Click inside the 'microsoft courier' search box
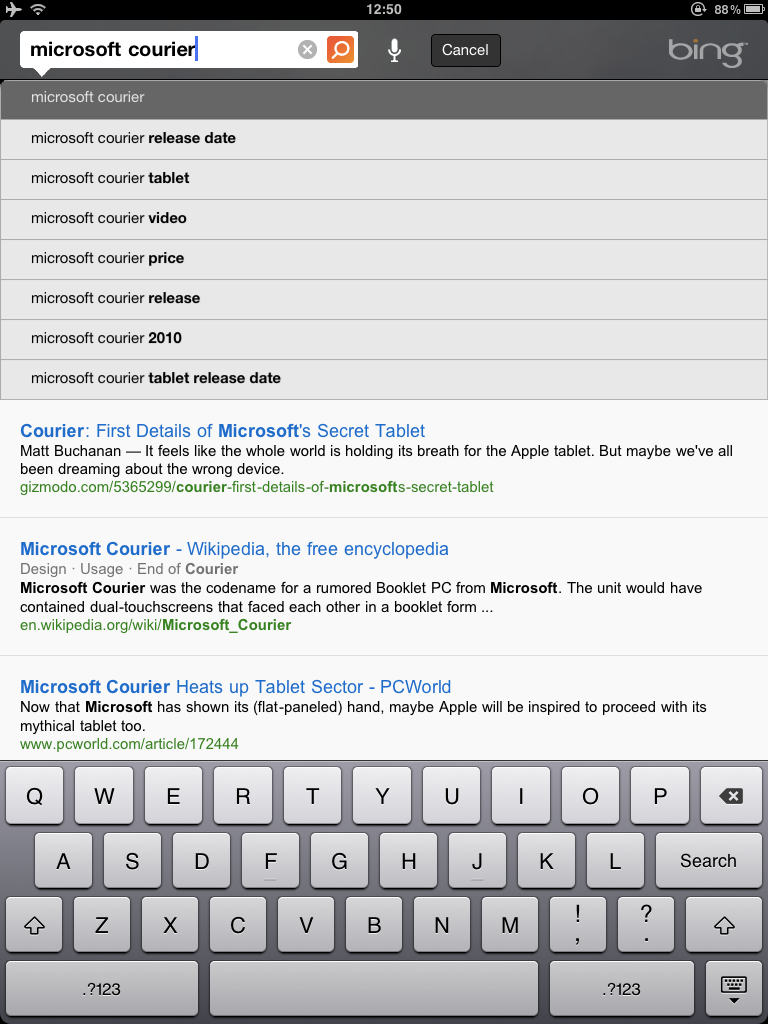Screen dimensions: 768x1024 [x=157, y=50]
